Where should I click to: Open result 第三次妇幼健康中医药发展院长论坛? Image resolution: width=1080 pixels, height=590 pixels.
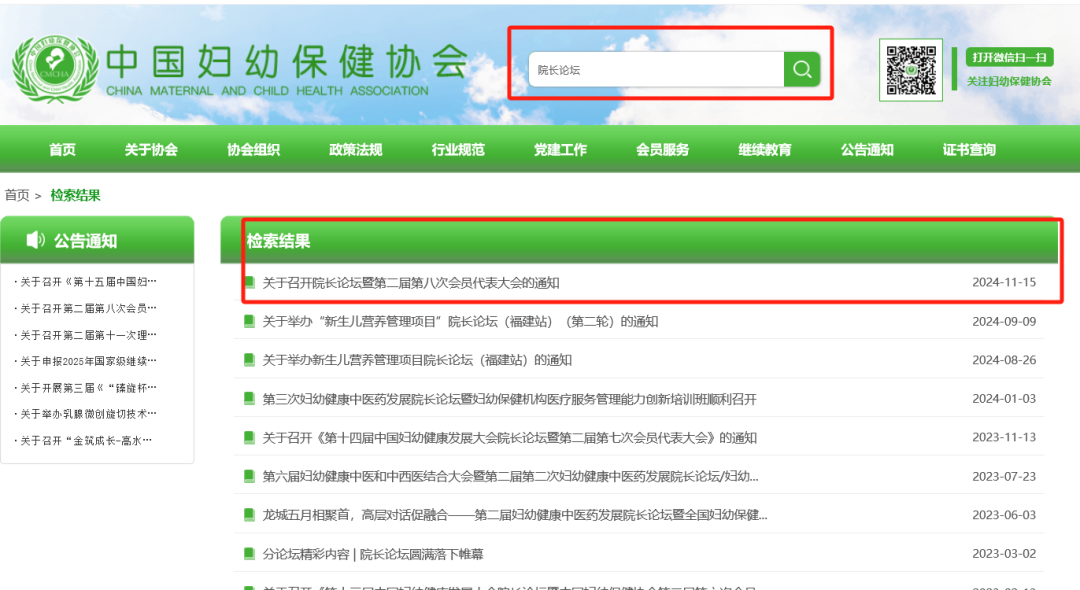(509, 399)
